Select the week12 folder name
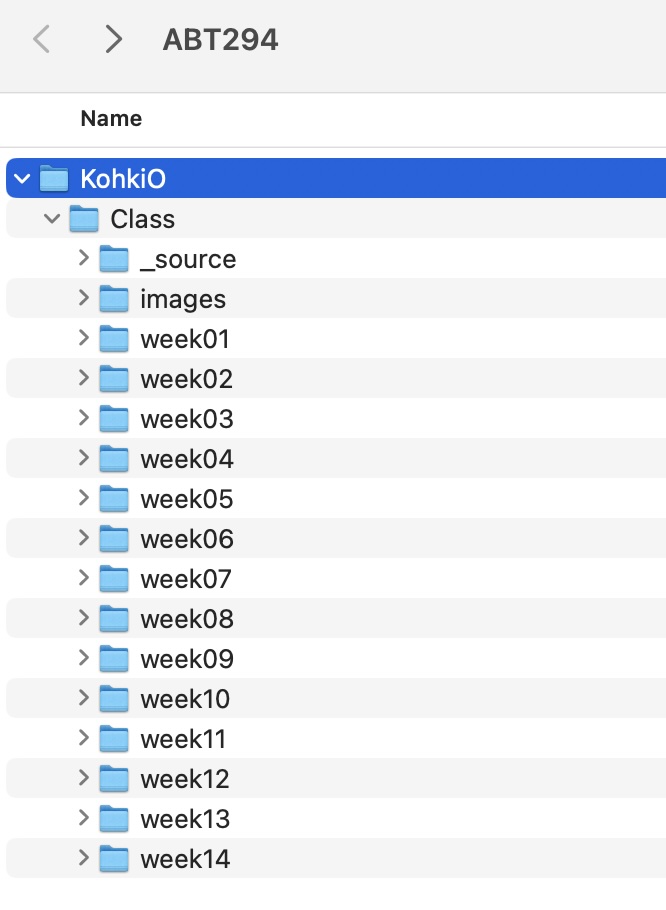This screenshot has width=666, height=910. coord(185,778)
